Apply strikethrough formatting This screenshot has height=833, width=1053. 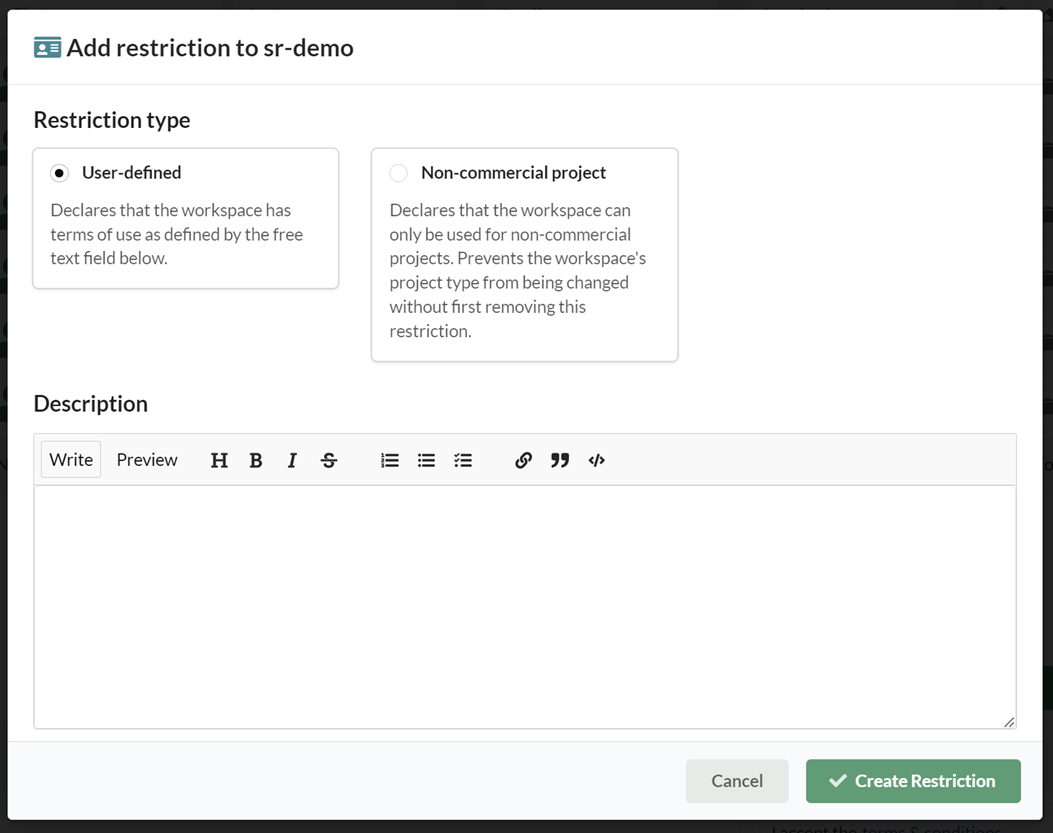point(329,460)
